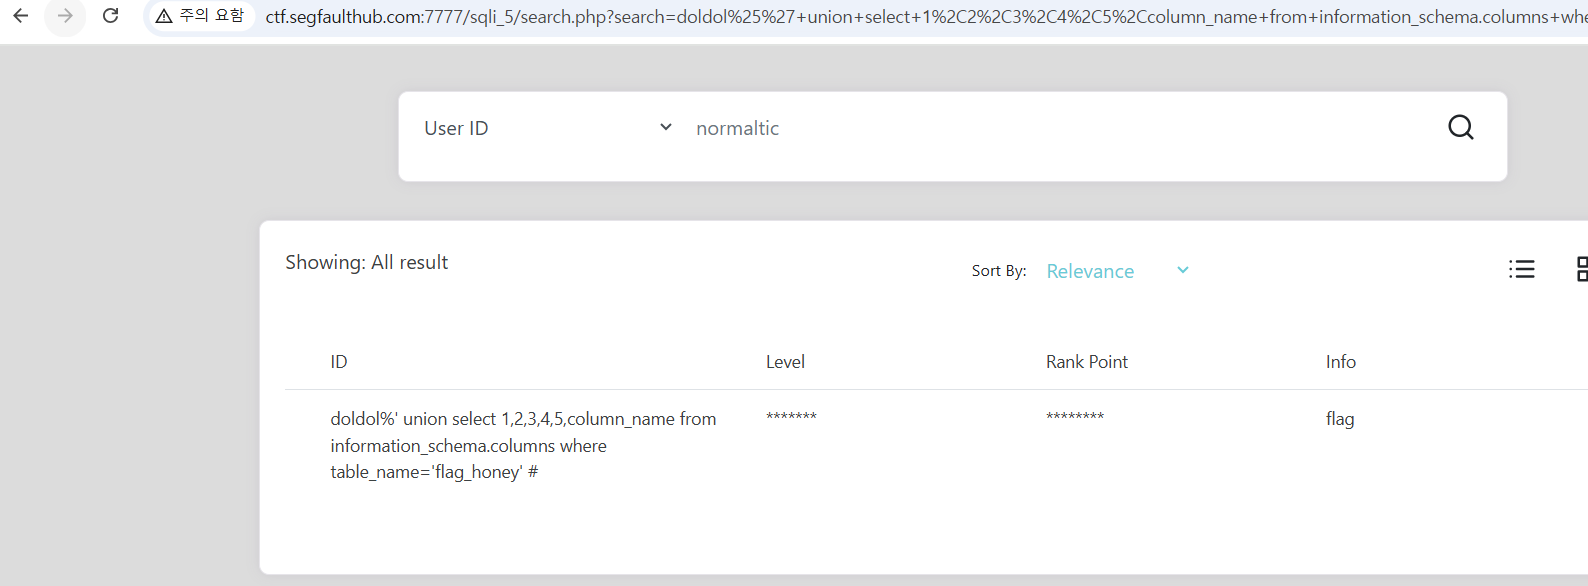Screen dimensions: 1588x586
Task: Select the Rank Point column header
Action: (x=1086, y=362)
